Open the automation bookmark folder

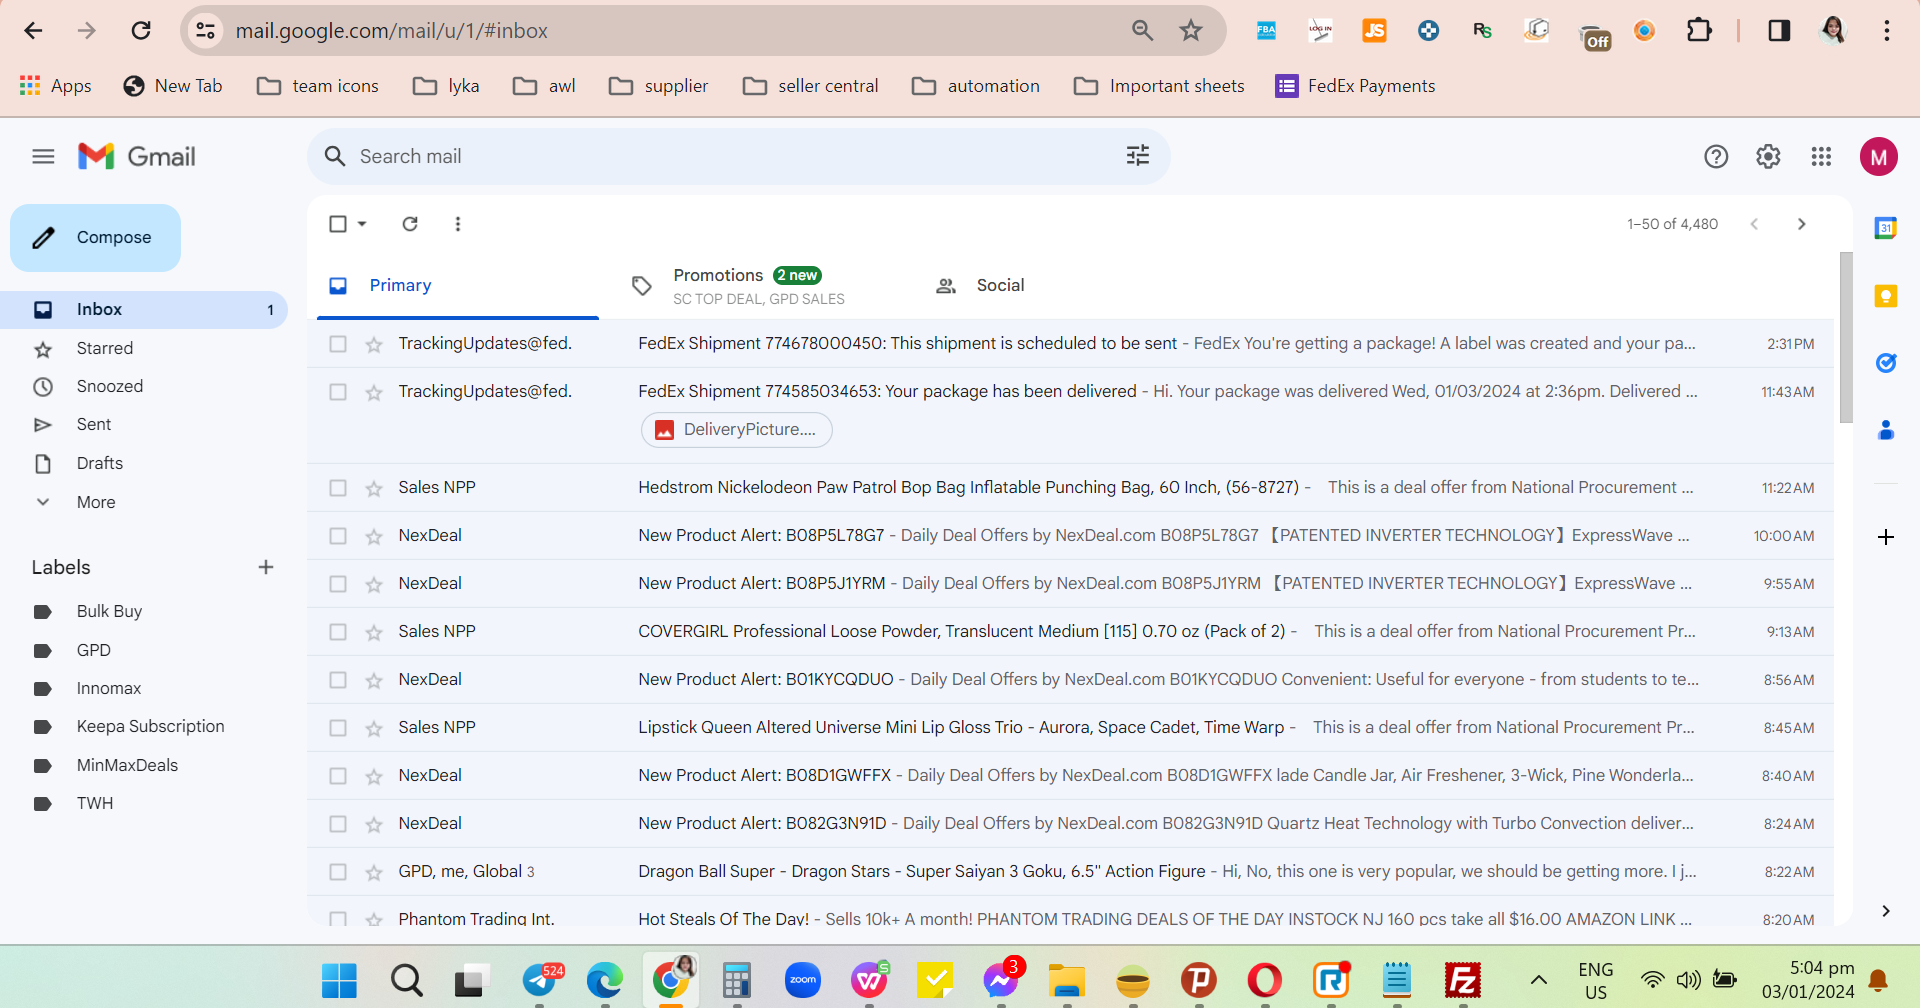tap(976, 86)
